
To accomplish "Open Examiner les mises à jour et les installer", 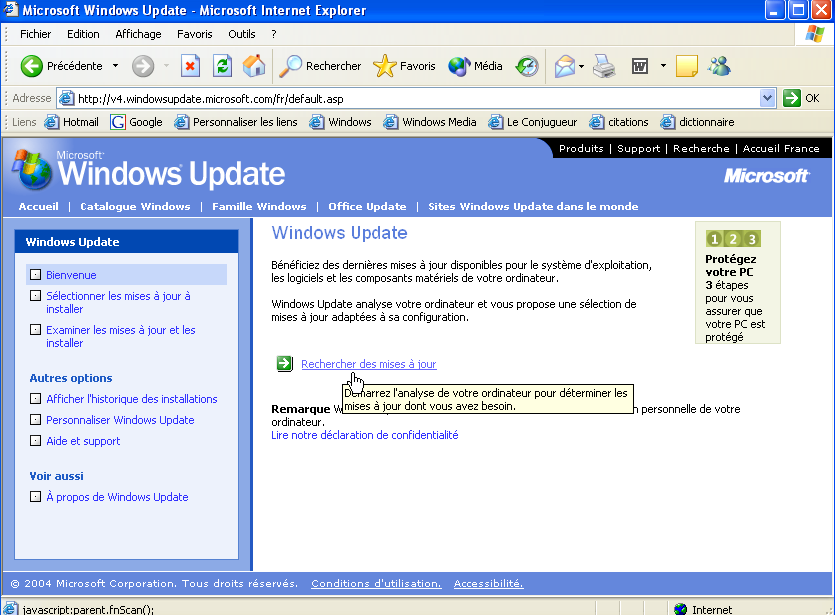I will (x=121, y=337).
